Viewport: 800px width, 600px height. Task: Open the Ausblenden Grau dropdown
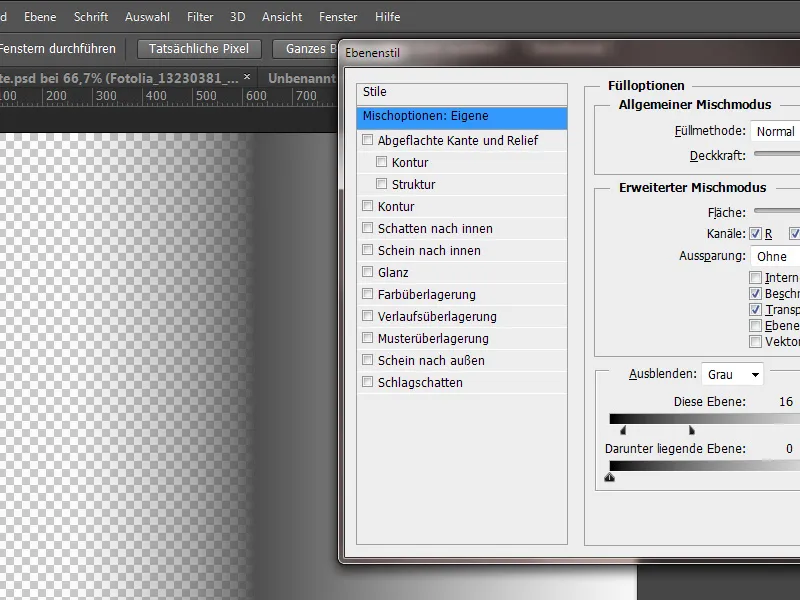732,374
